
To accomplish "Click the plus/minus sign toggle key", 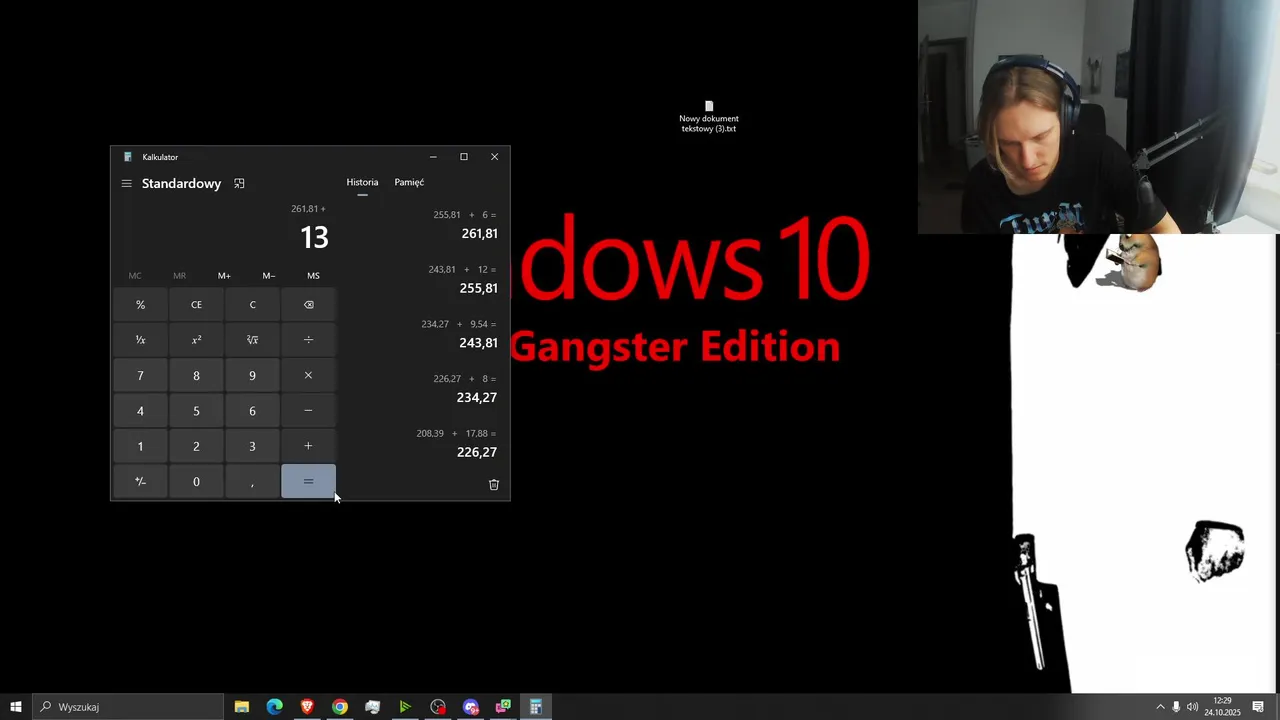I will pos(140,482).
